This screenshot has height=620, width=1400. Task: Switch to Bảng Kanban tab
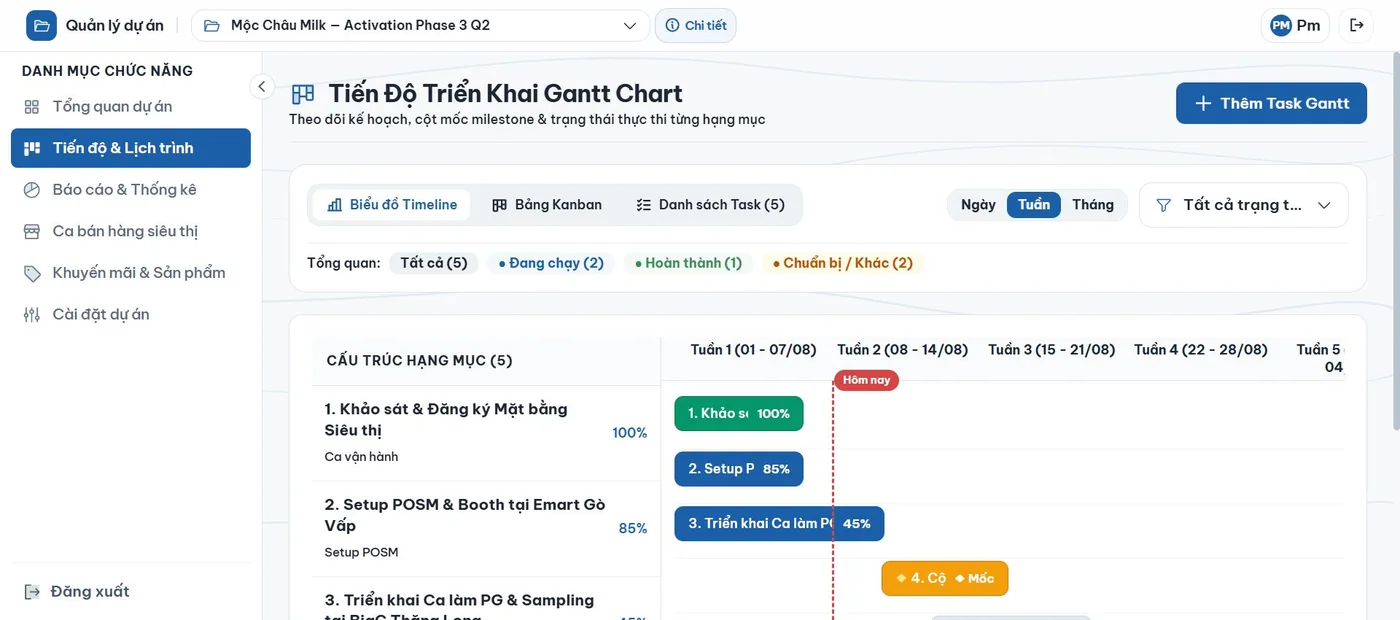coord(547,205)
